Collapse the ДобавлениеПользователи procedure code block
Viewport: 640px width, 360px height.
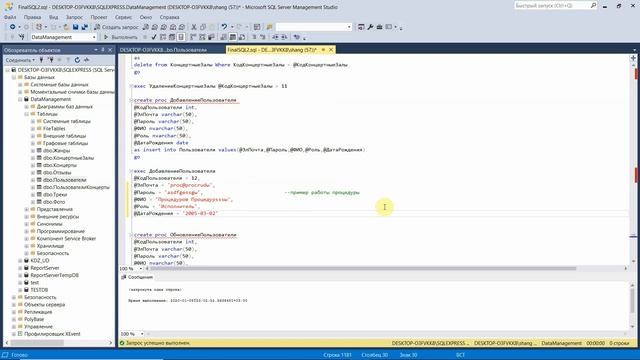click(x=131, y=100)
